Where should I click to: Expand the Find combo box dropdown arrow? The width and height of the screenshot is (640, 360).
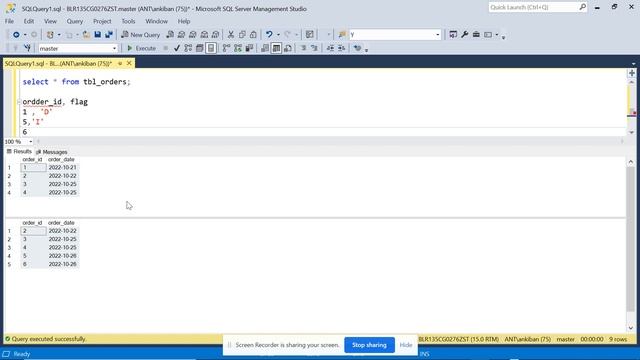pos(438,35)
